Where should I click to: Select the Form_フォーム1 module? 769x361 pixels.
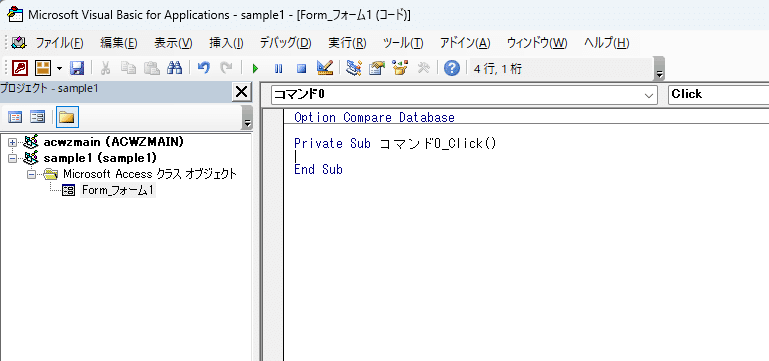pos(118,190)
